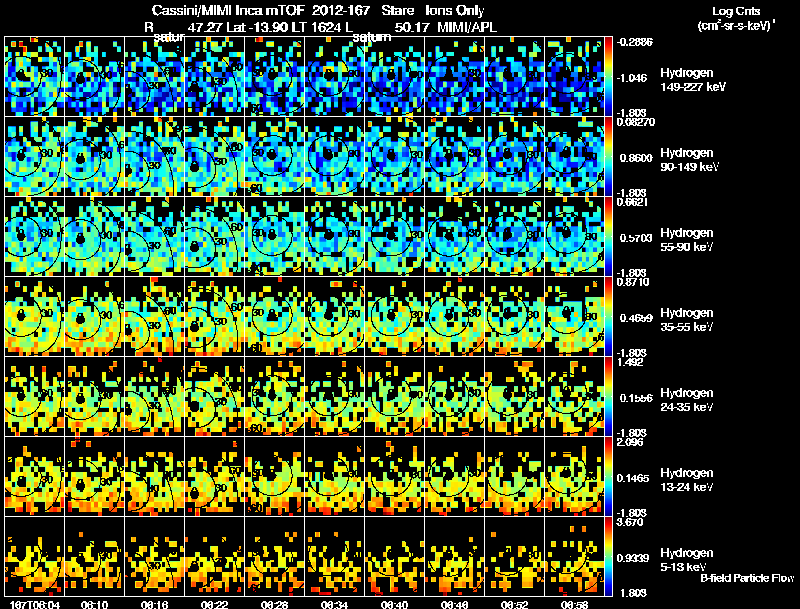Image resolution: width=800 pixels, height=609 pixels.
Task: Click the 0.1556 color scale value
Action: [636, 398]
